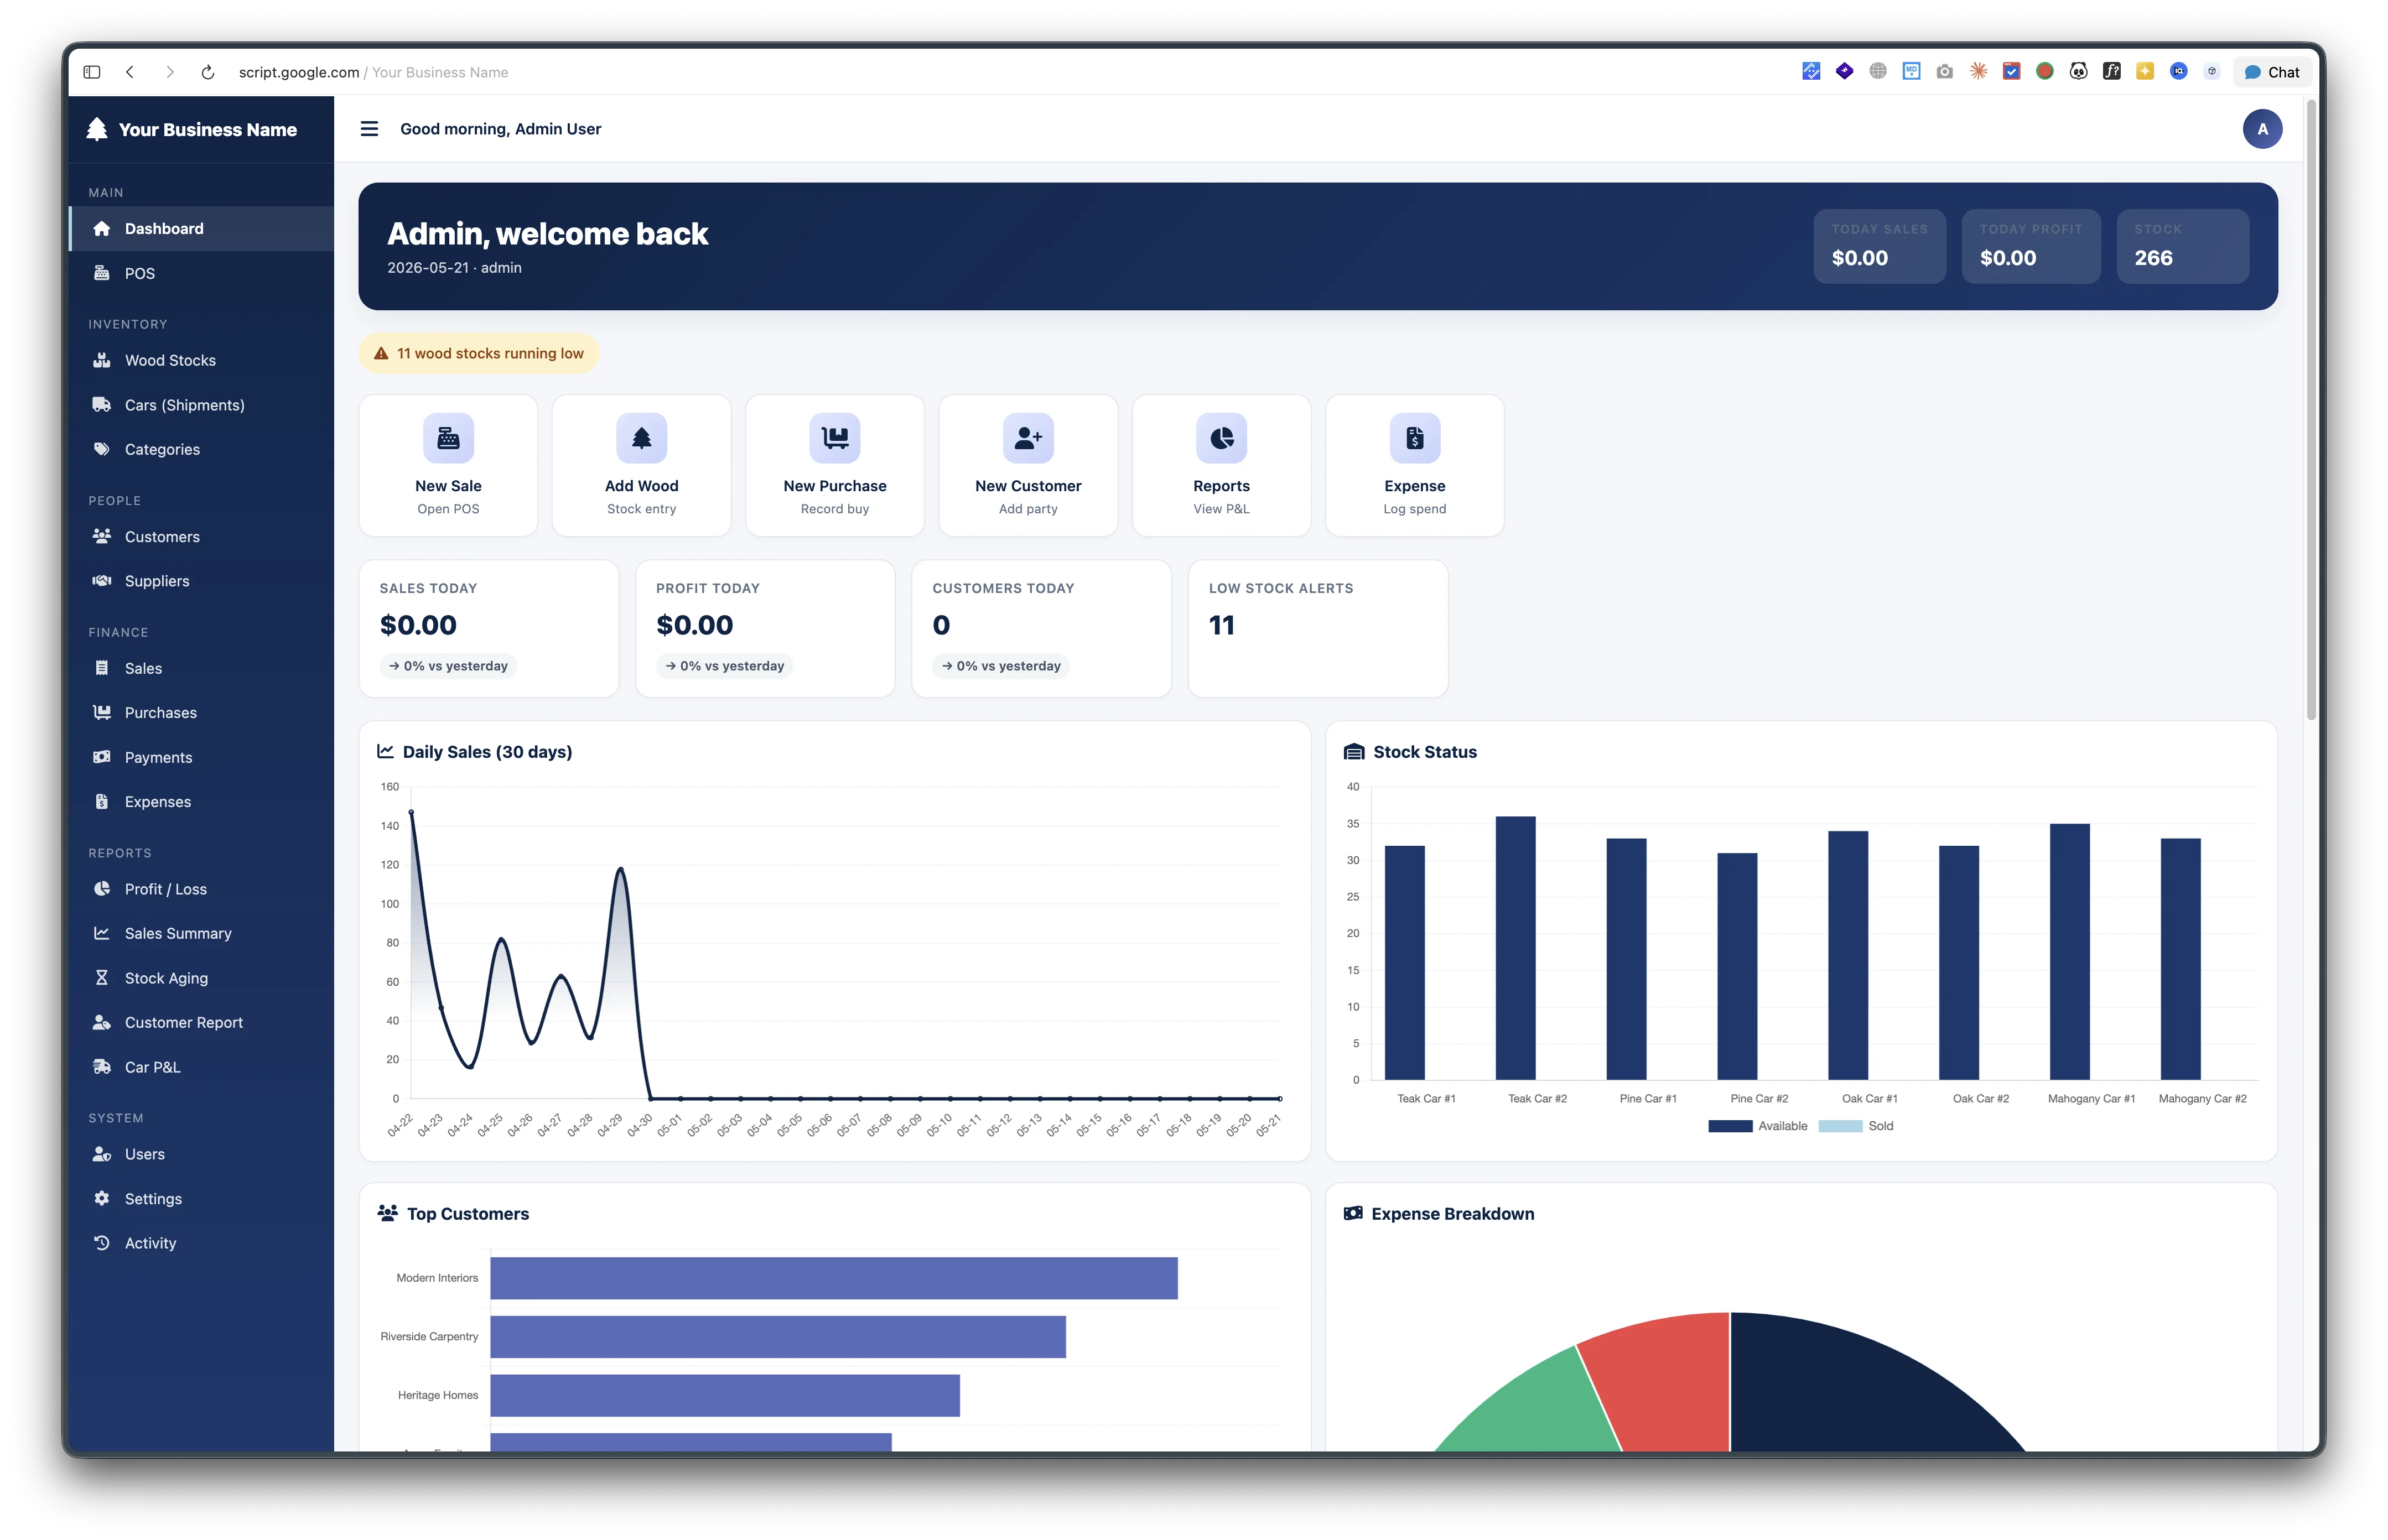Viewport: 2388px width, 1540px height.
Task: Open Wood Stocks in the sidebar
Action: click(x=201, y=360)
